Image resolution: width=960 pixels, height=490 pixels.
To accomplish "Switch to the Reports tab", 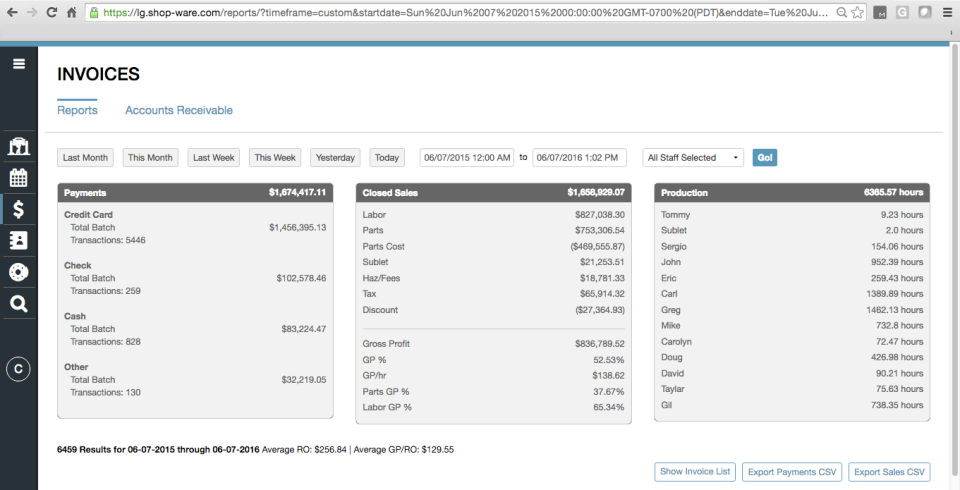I will (77, 110).
